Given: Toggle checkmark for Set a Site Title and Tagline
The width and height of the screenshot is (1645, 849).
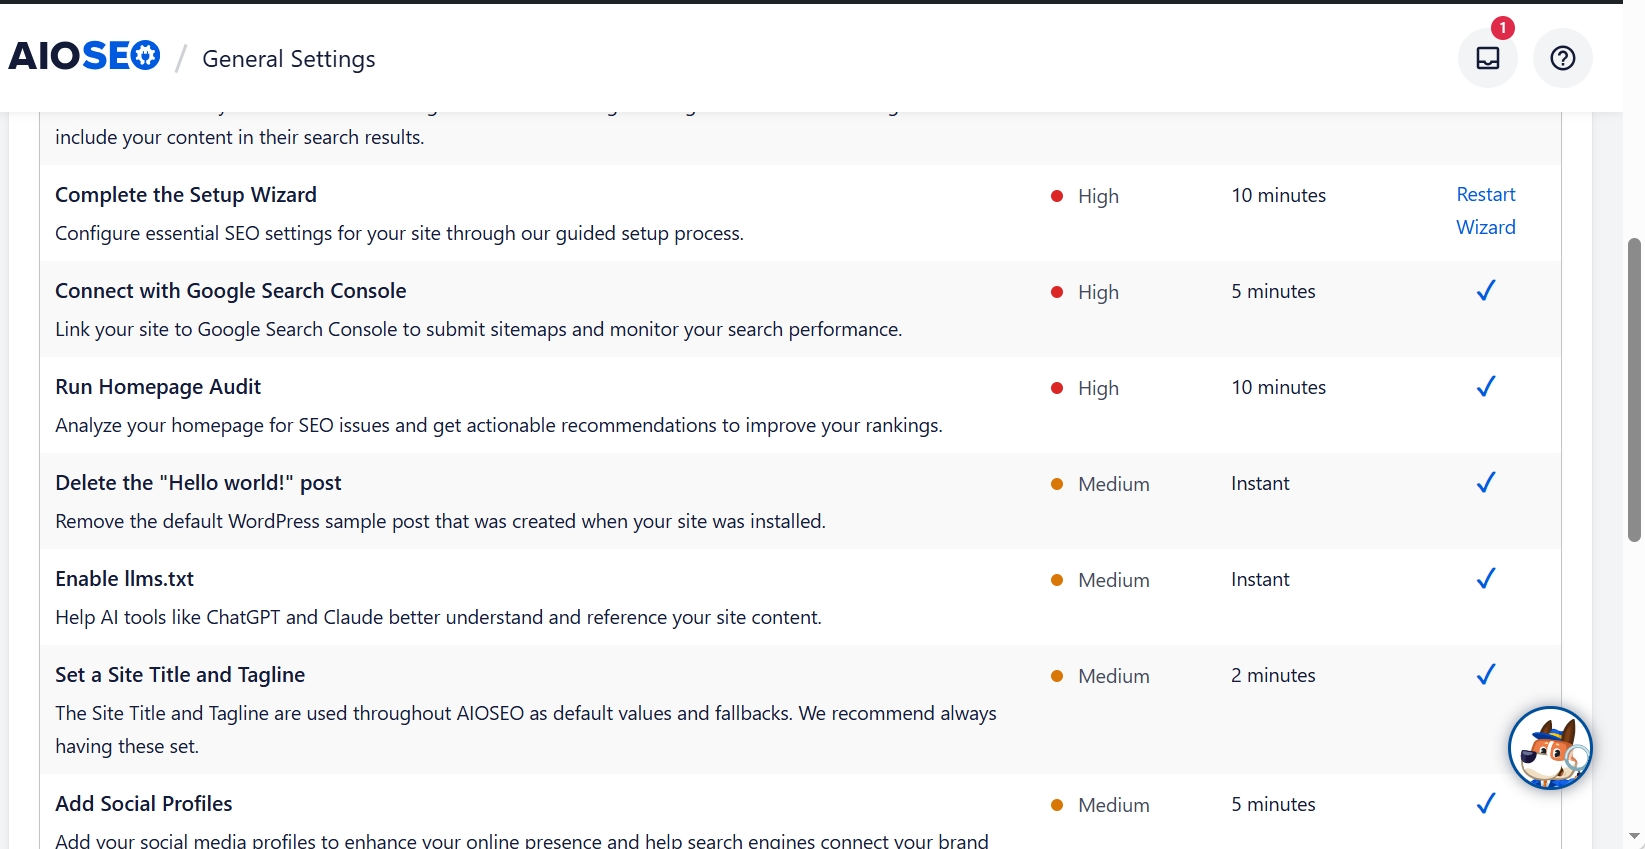Looking at the screenshot, I should coord(1485,675).
